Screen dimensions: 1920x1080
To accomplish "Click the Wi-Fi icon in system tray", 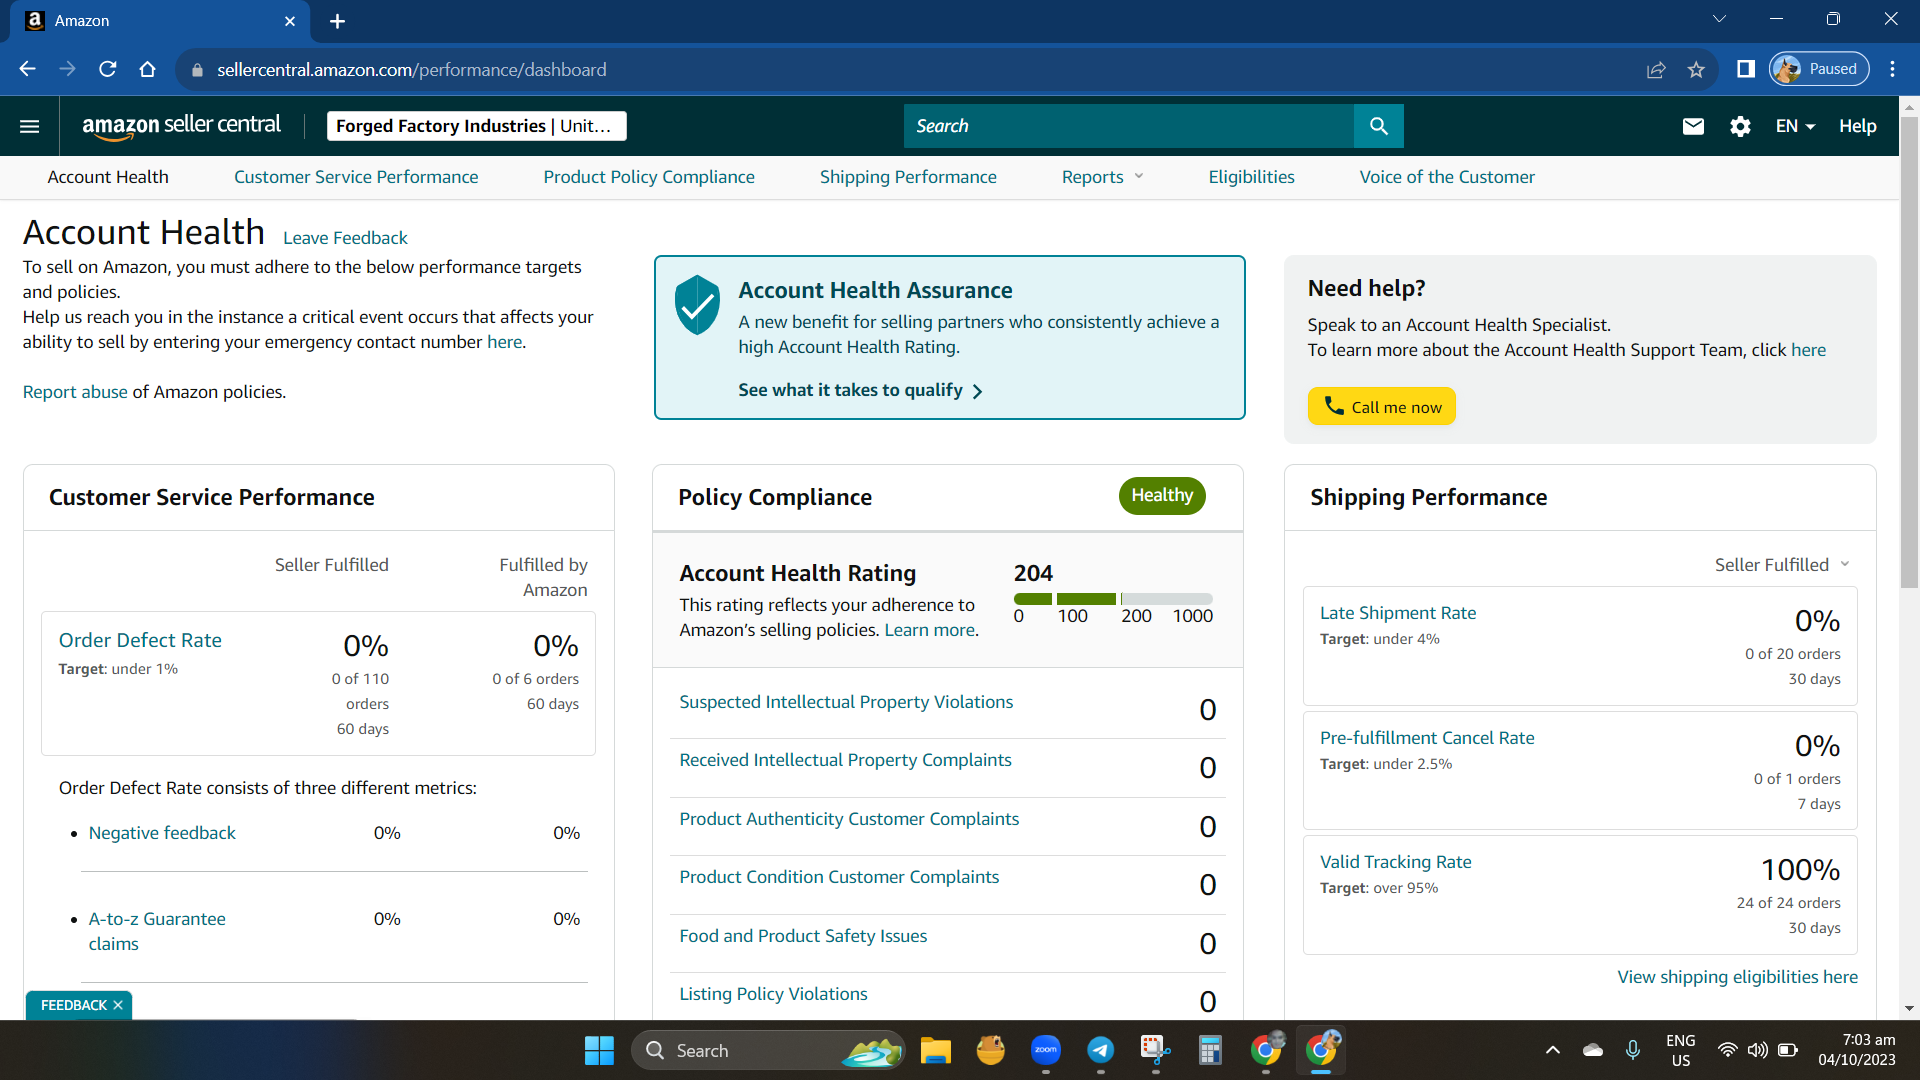I will pyautogui.click(x=1727, y=1050).
